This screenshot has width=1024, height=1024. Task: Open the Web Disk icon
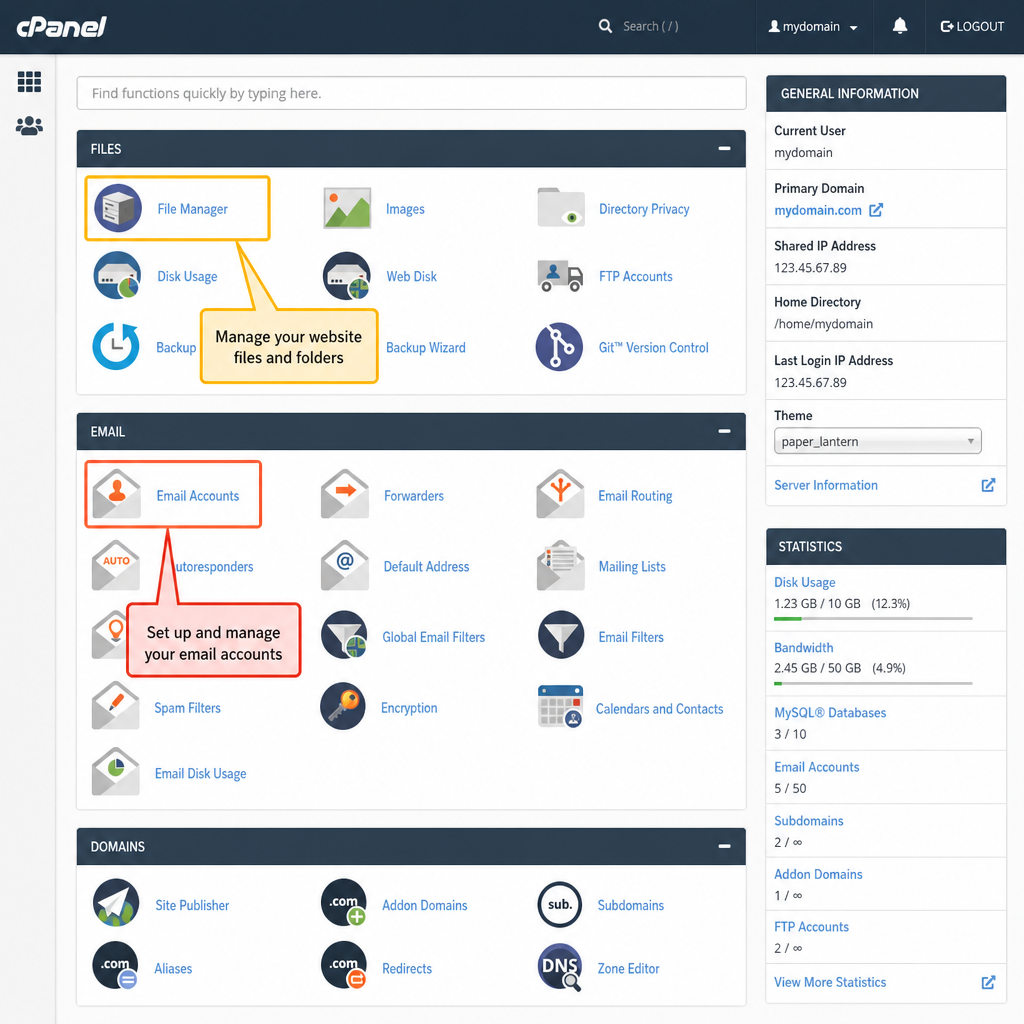coord(346,276)
